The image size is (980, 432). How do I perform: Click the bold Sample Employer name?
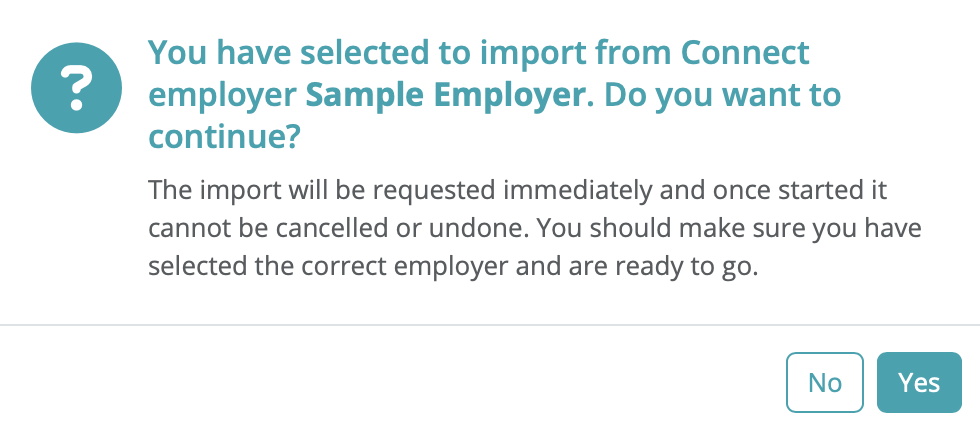pos(445,96)
